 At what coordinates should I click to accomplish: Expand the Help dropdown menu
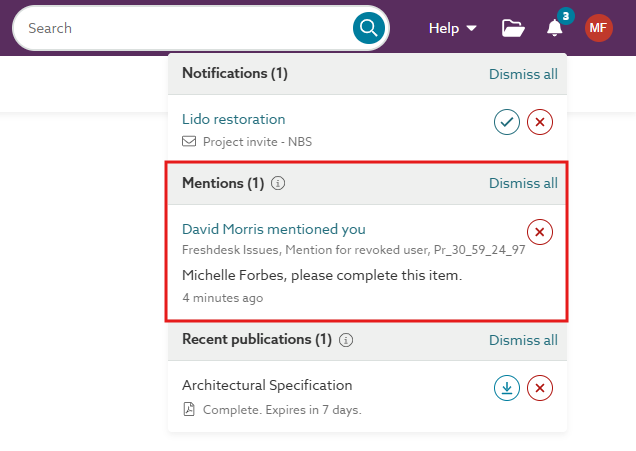coord(453,28)
